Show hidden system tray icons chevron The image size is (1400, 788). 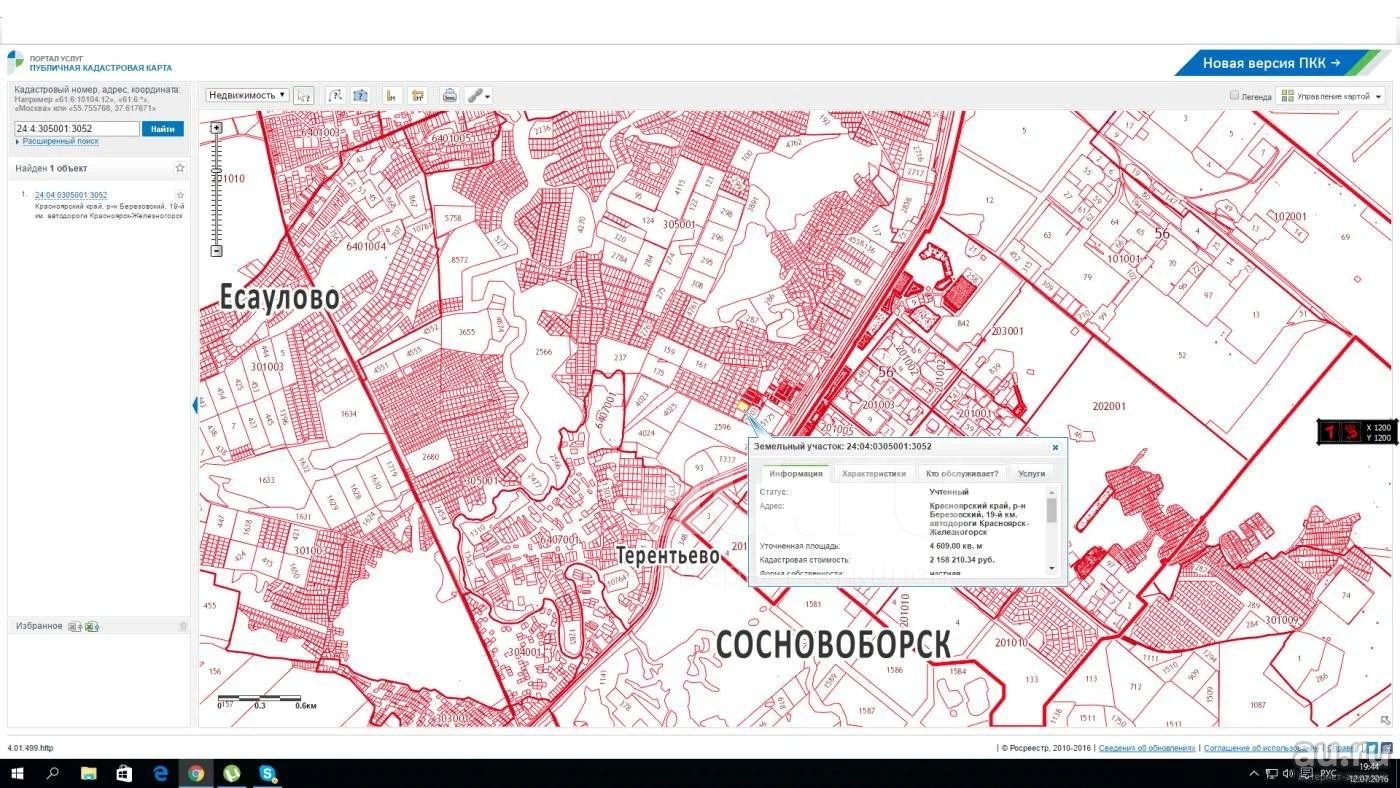tap(1254, 774)
